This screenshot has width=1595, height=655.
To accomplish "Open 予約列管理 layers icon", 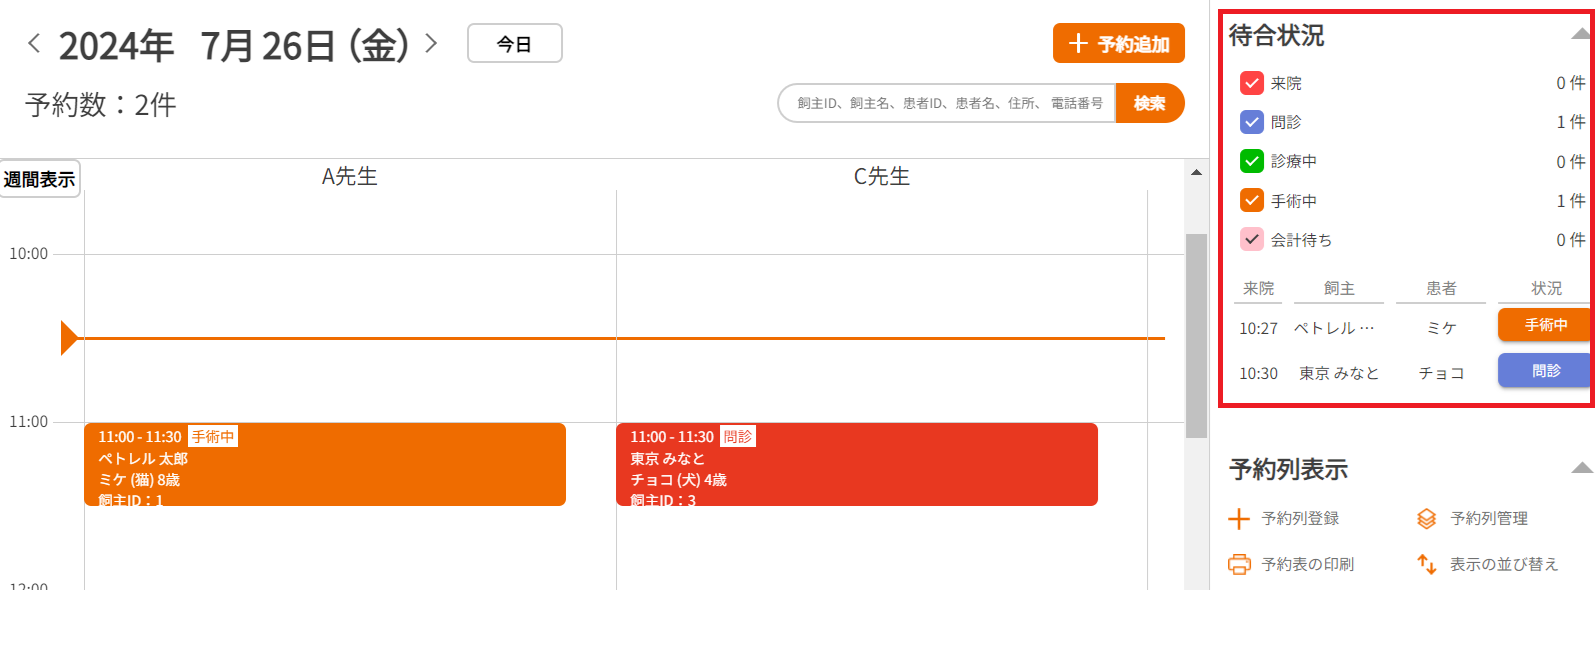I will point(1427,518).
